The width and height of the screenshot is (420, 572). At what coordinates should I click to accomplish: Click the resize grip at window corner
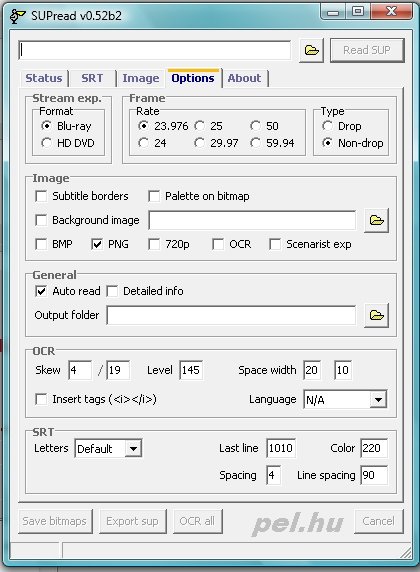(405, 551)
